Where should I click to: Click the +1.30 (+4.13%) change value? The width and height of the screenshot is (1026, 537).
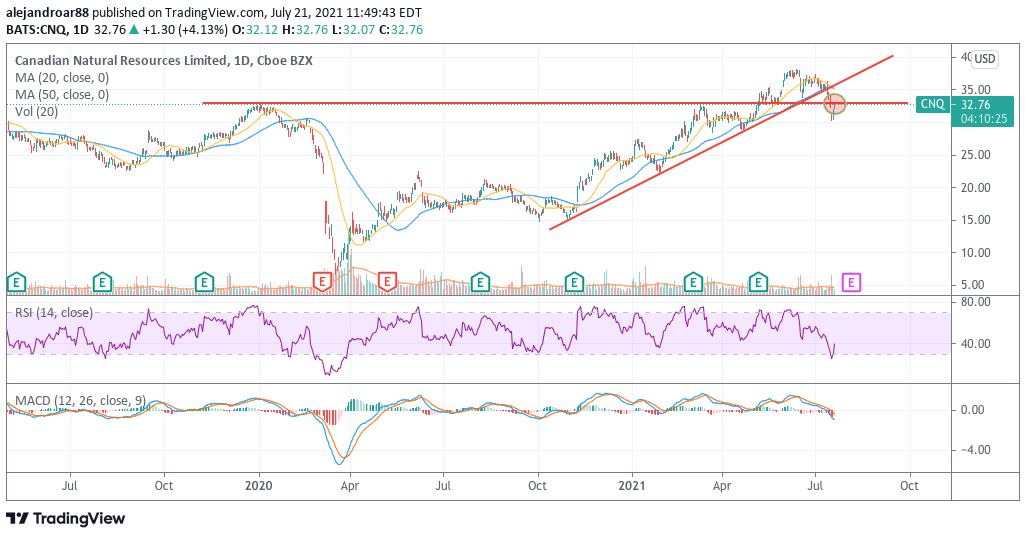coord(185,29)
